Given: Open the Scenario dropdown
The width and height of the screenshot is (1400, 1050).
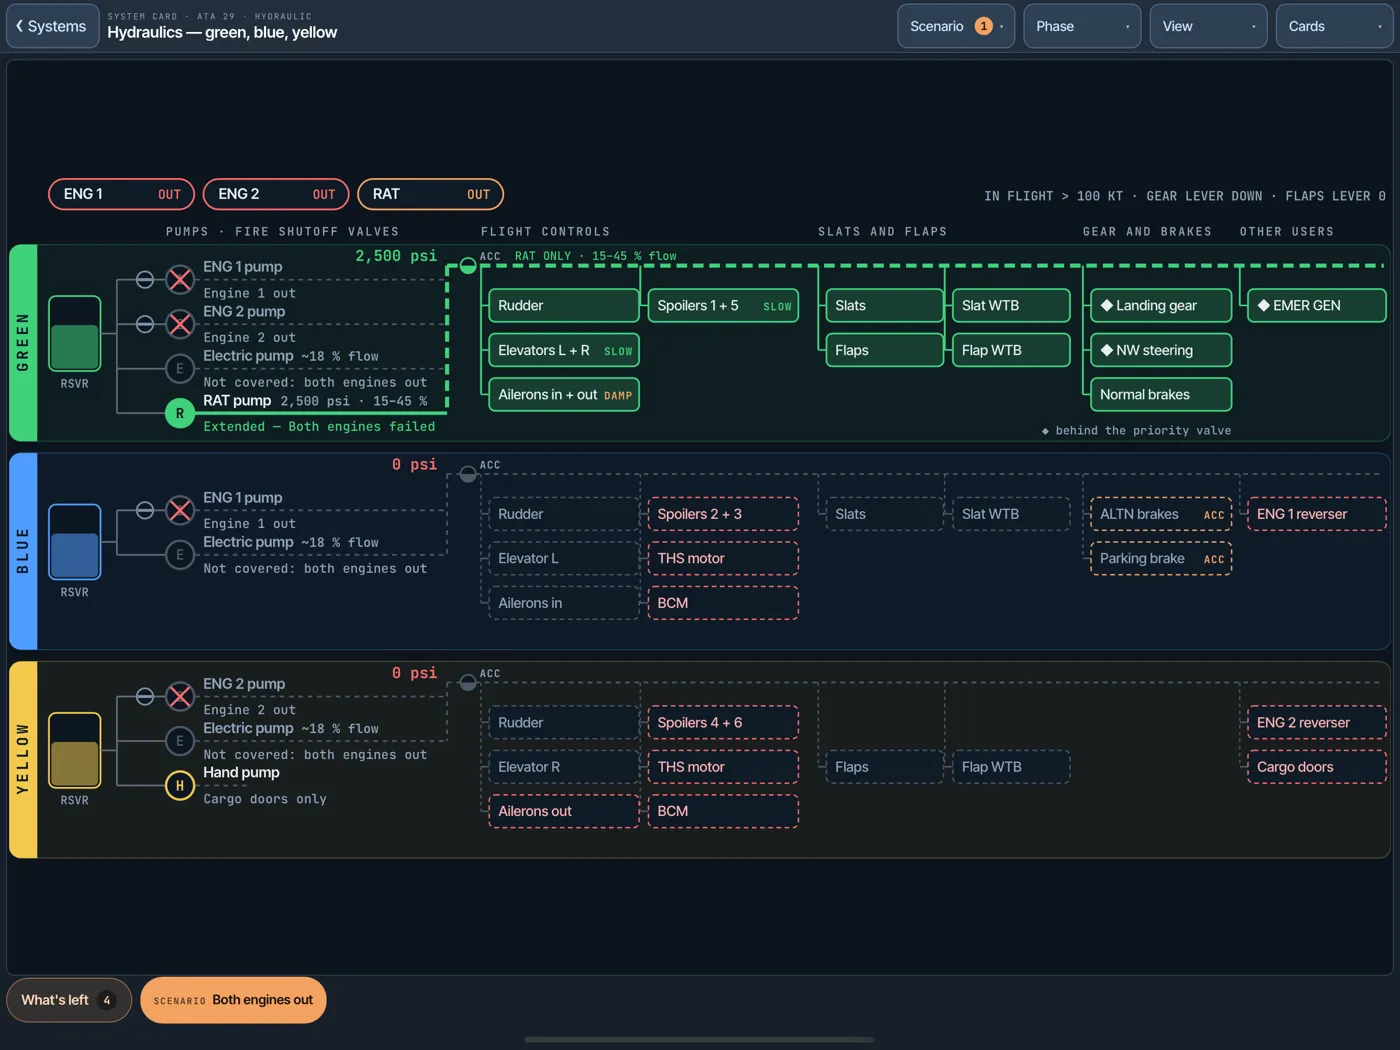Looking at the screenshot, I should pyautogui.click(x=956, y=26).
